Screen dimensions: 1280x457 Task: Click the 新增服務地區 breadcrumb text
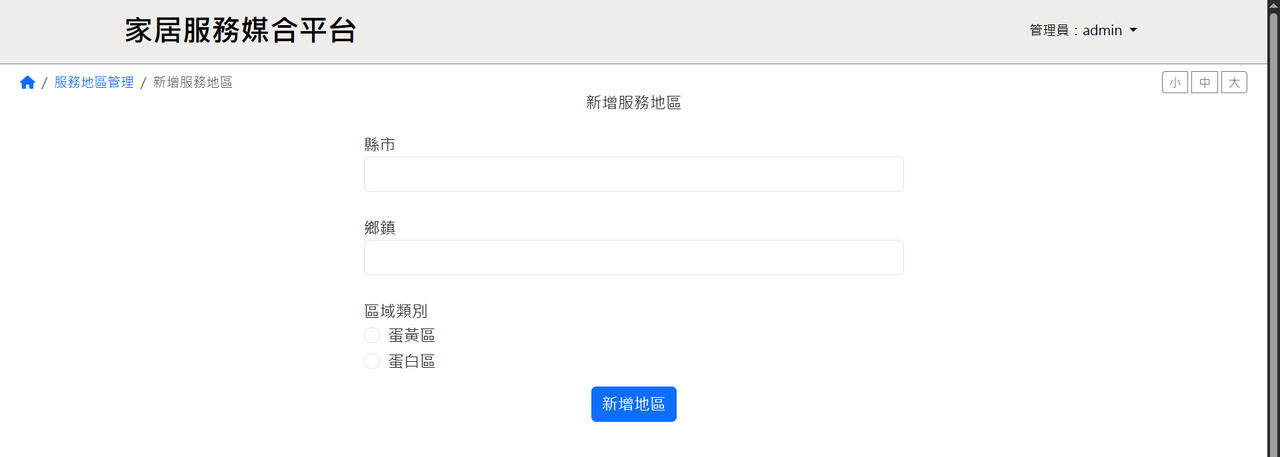193,82
